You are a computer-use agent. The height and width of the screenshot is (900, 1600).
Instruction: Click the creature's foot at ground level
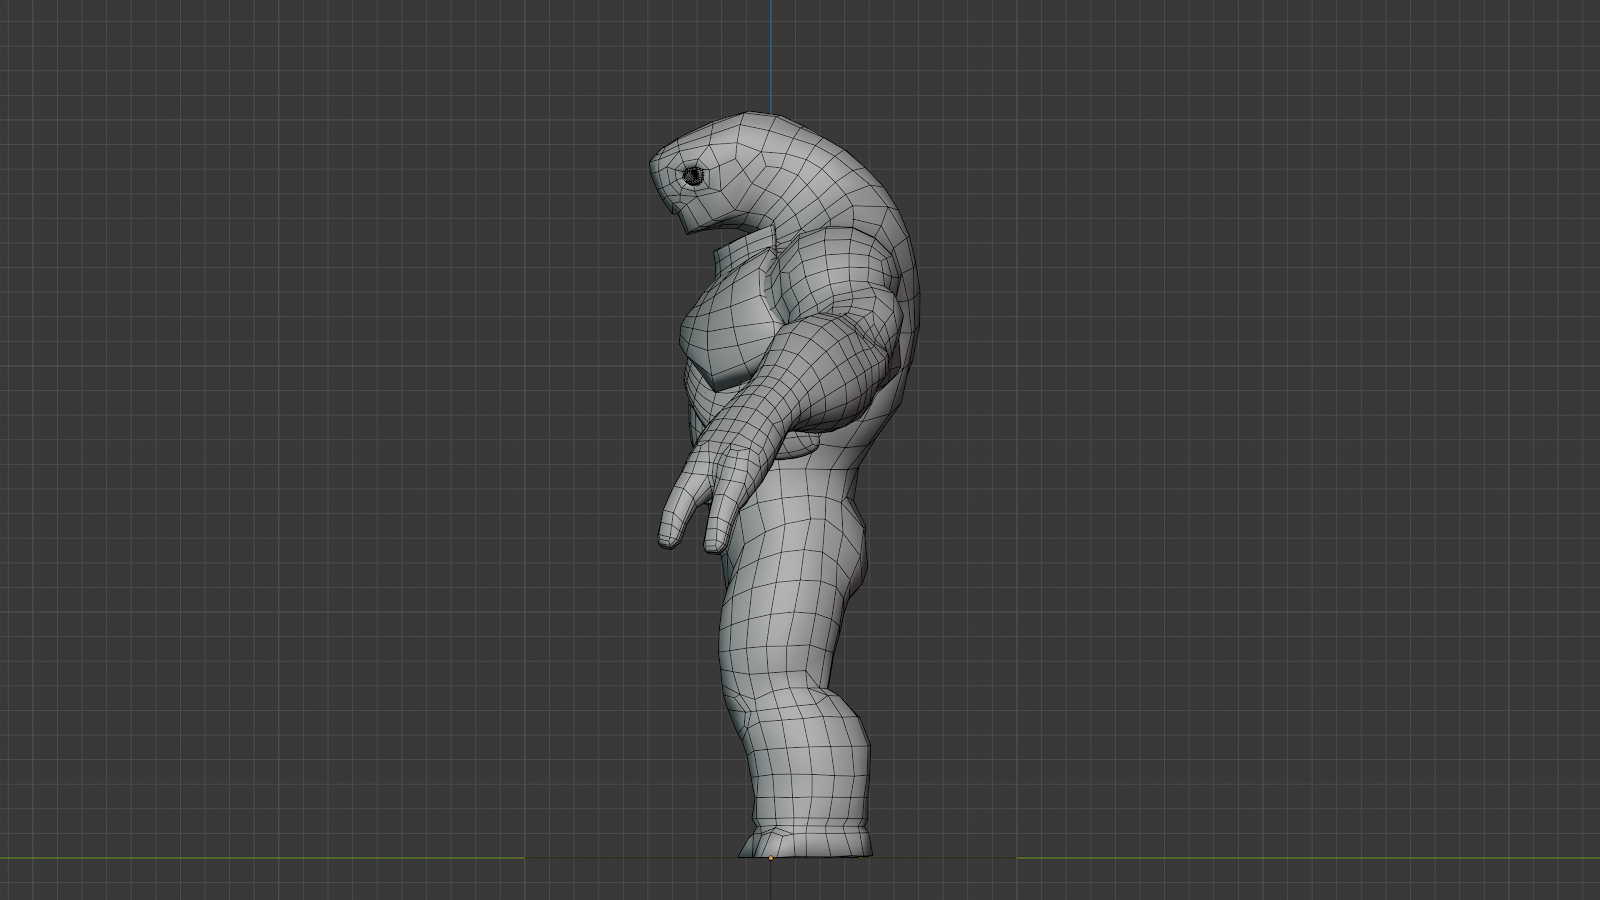coord(806,841)
